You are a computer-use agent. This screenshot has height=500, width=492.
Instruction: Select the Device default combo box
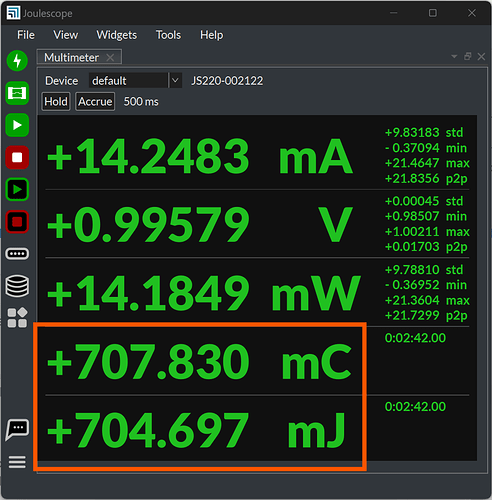click(135, 81)
